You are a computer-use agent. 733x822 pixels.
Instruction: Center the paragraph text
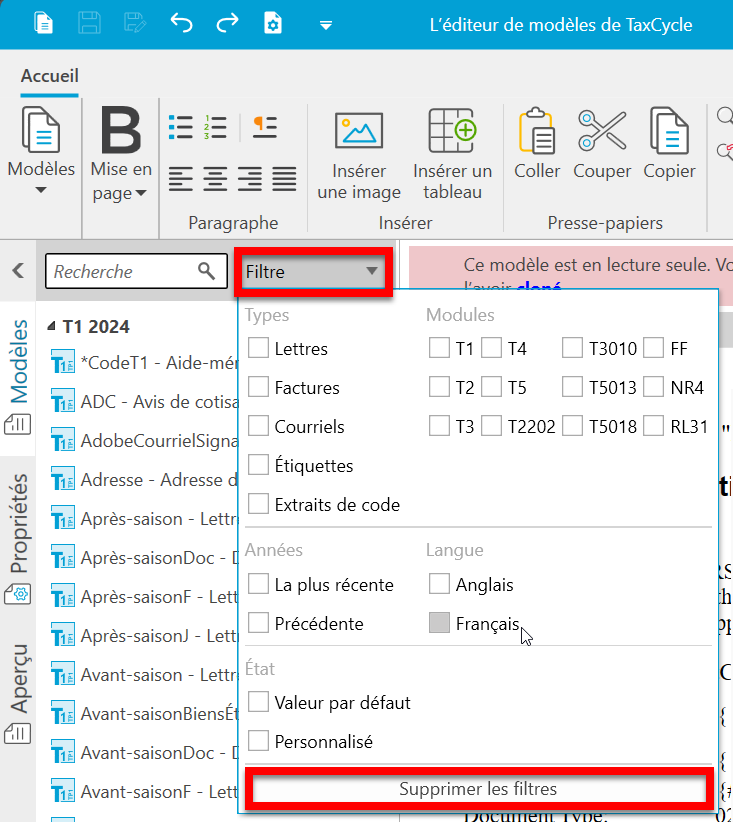(x=215, y=179)
